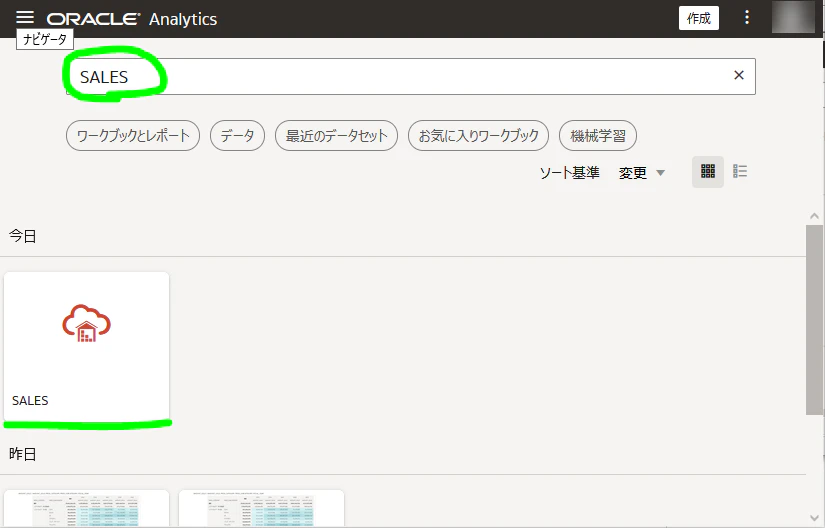Clear the search text with the X icon
The image size is (825, 528).
pos(739,76)
